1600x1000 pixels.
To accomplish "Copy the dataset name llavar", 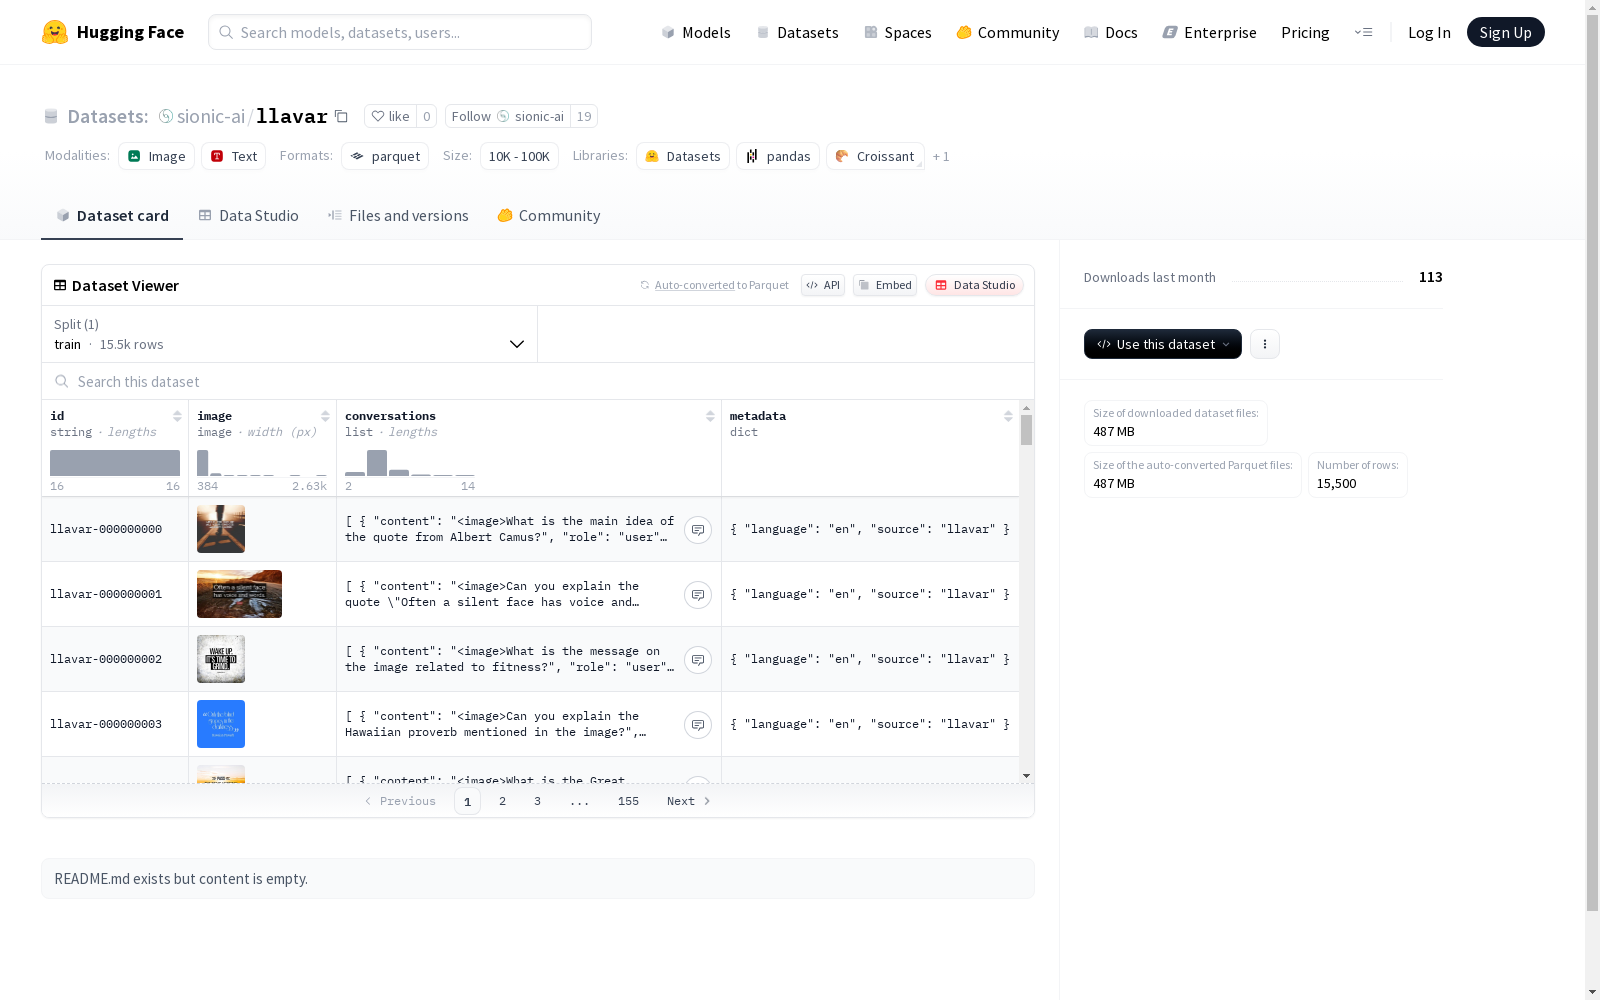I will (341, 116).
